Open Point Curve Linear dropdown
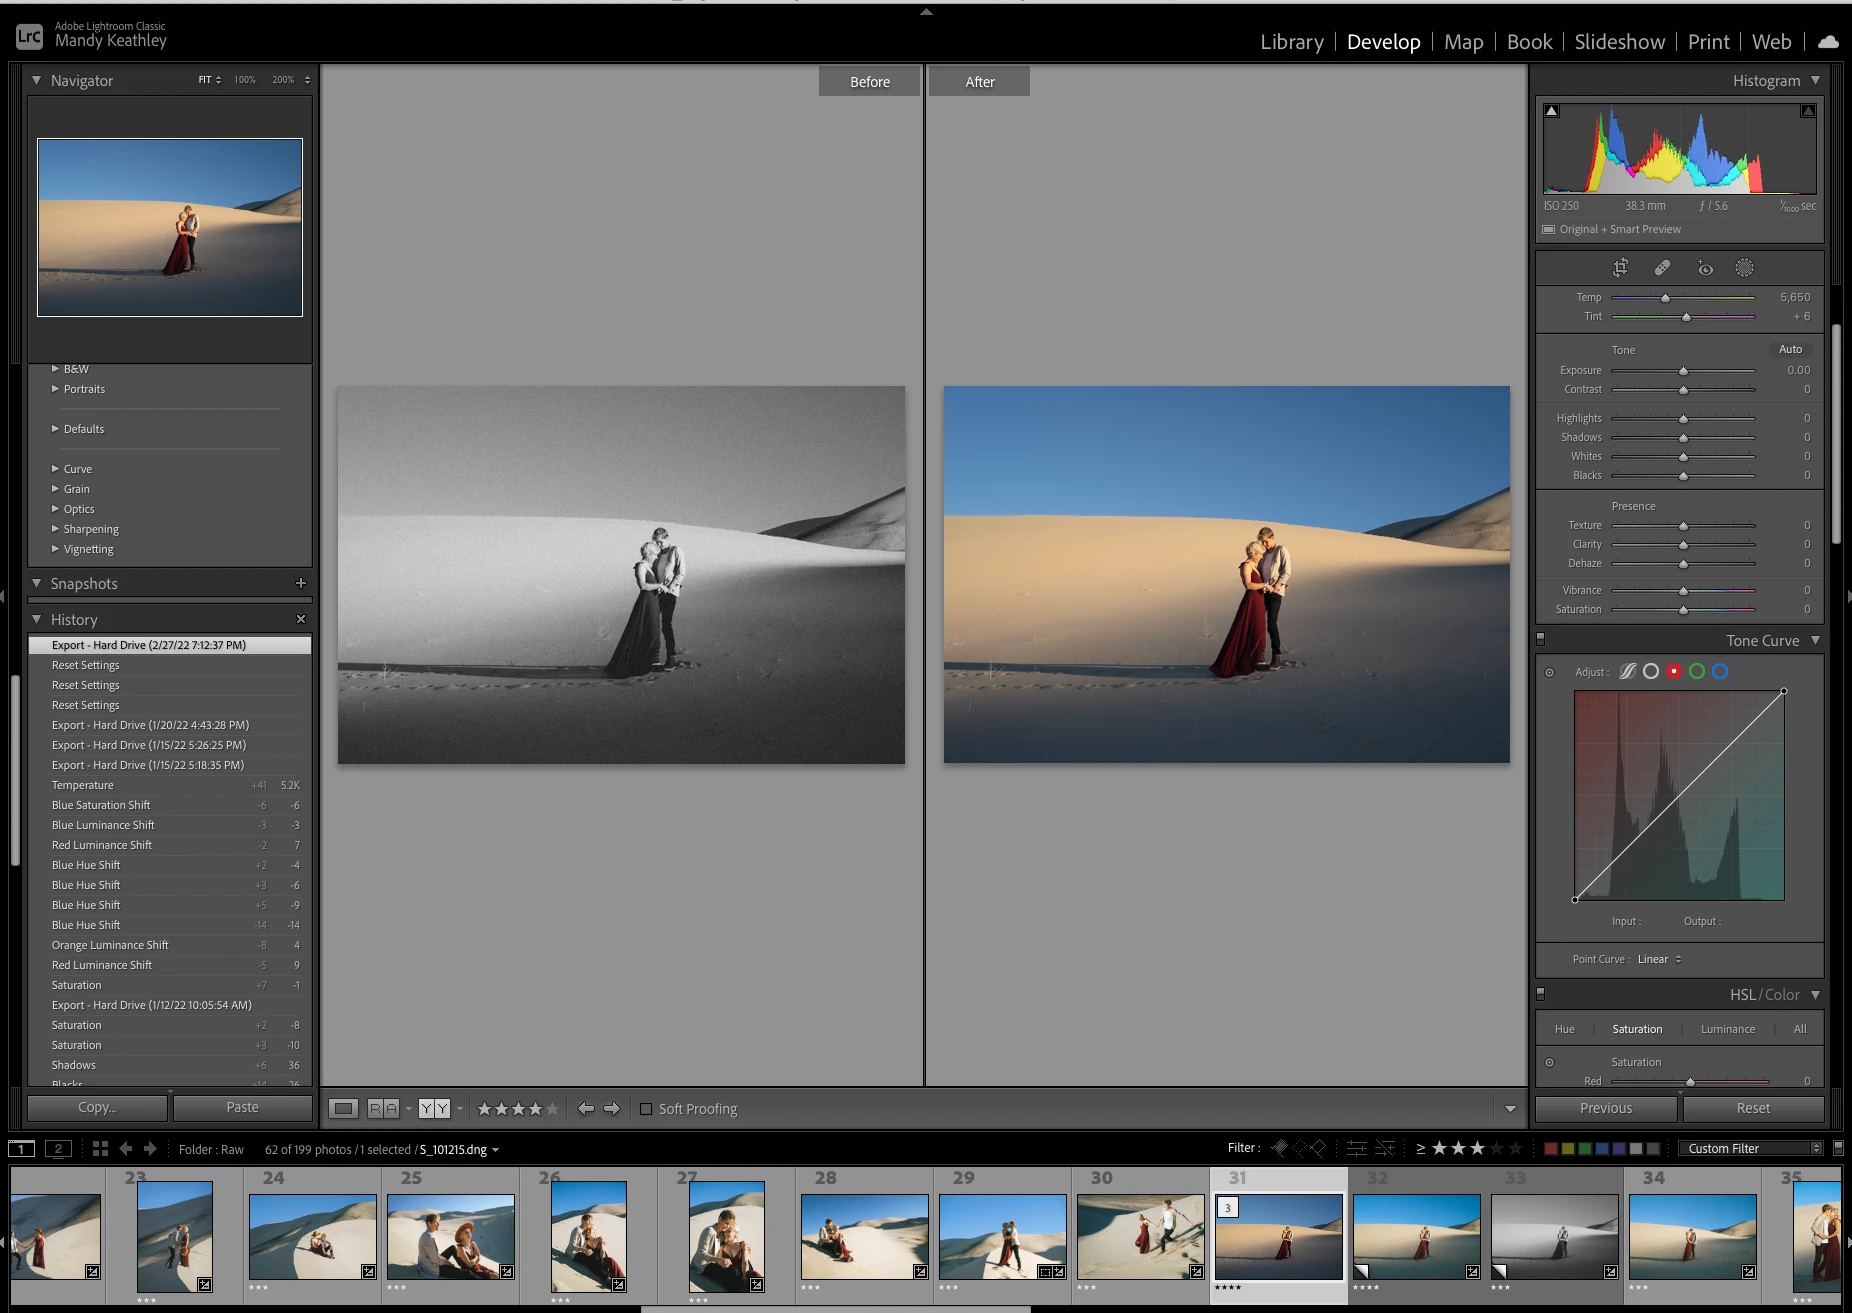The width and height of the screenshot is (1852, 1313). [1660, 959]
